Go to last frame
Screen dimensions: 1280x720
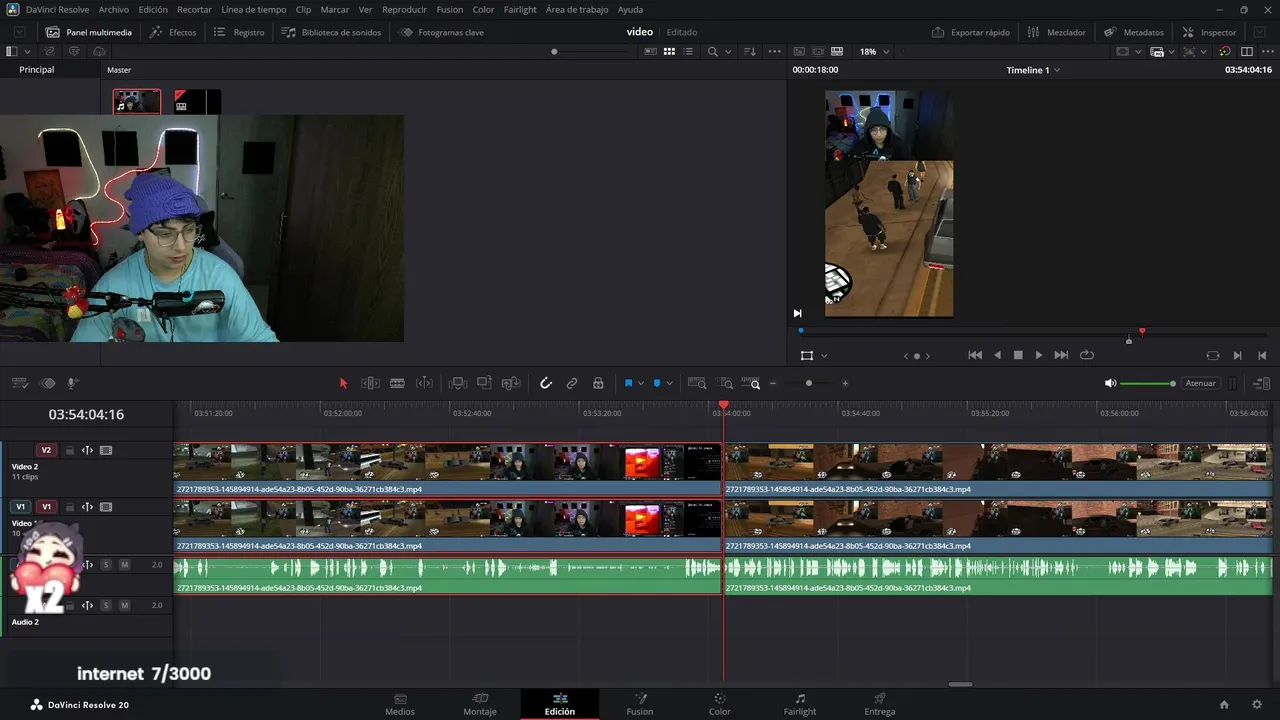tap(1061, 355)
